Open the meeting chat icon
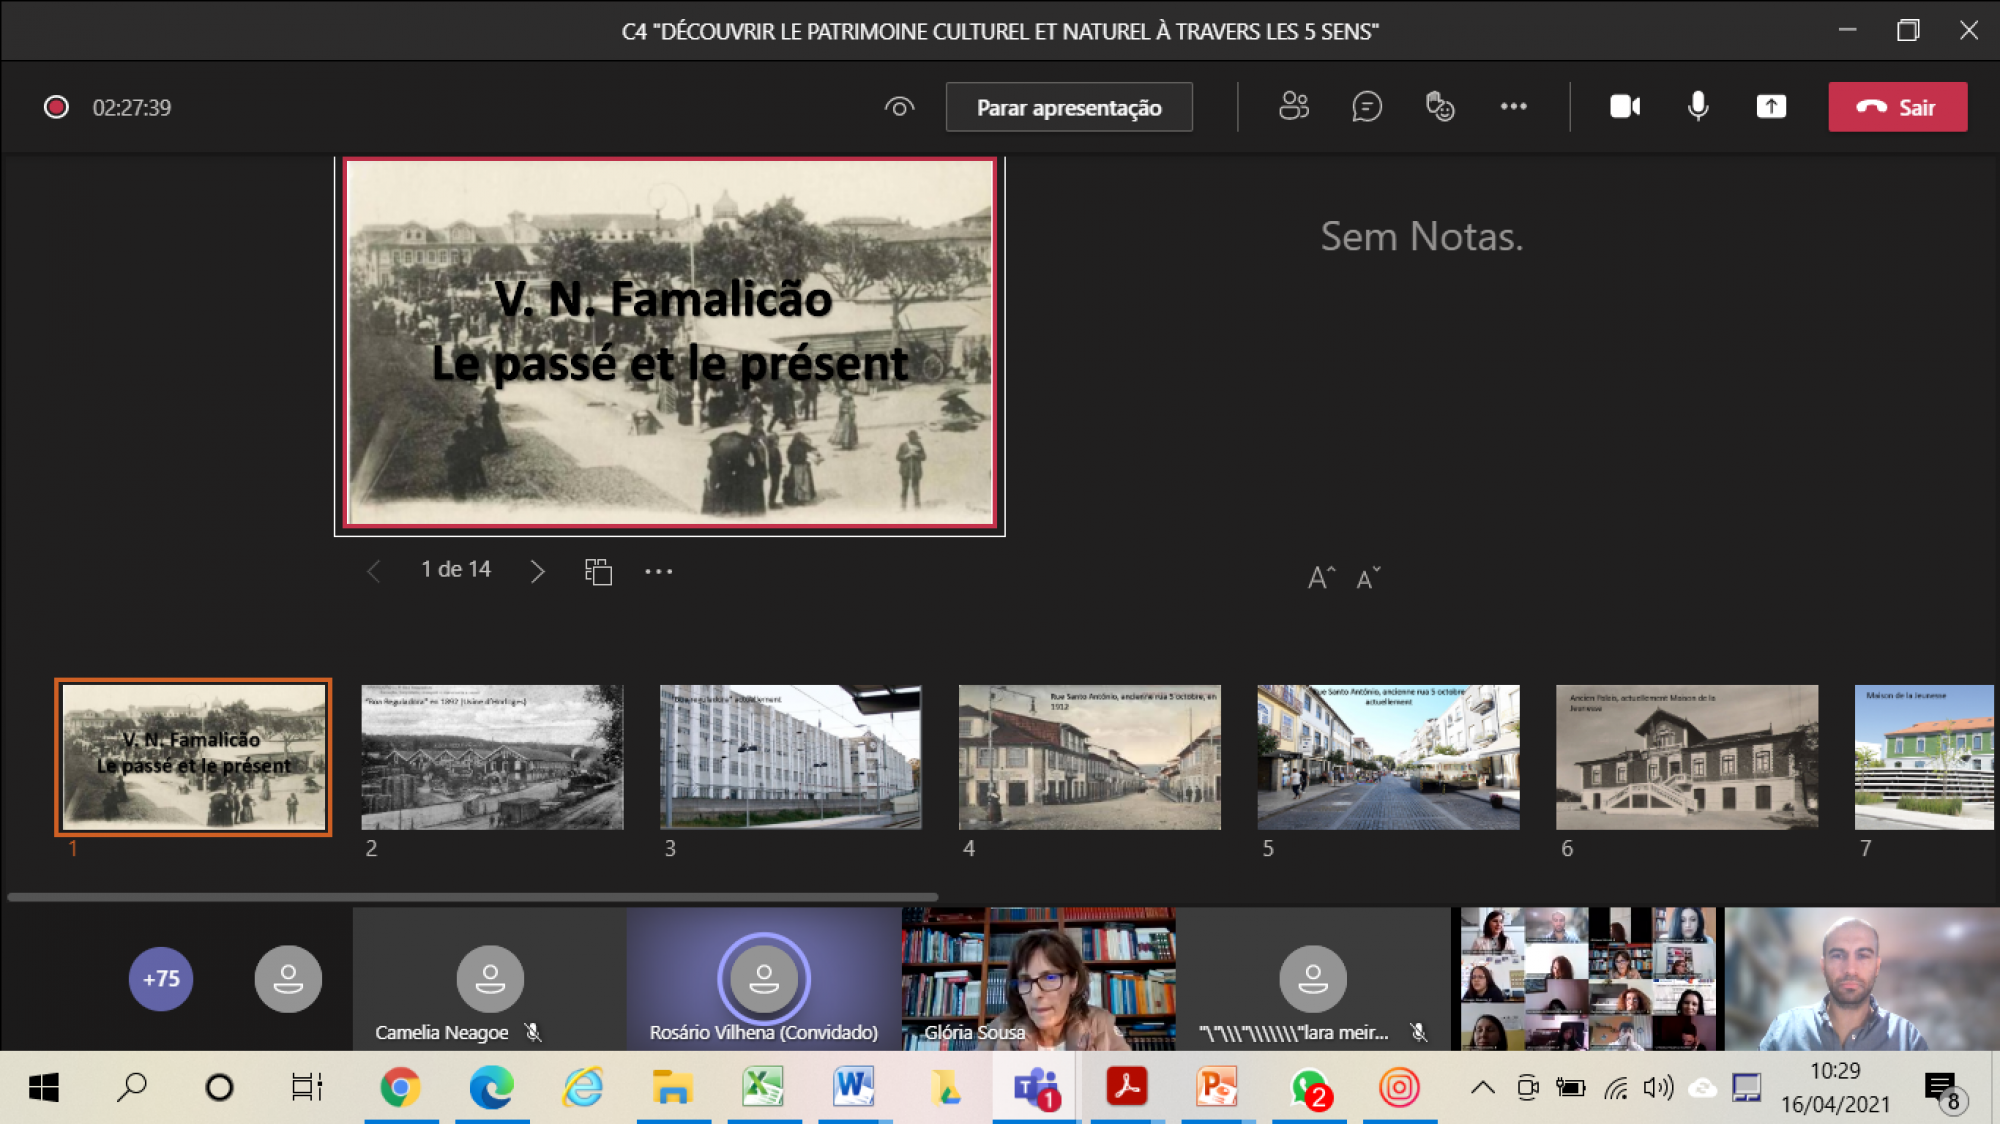 (x=1367, y=106)
